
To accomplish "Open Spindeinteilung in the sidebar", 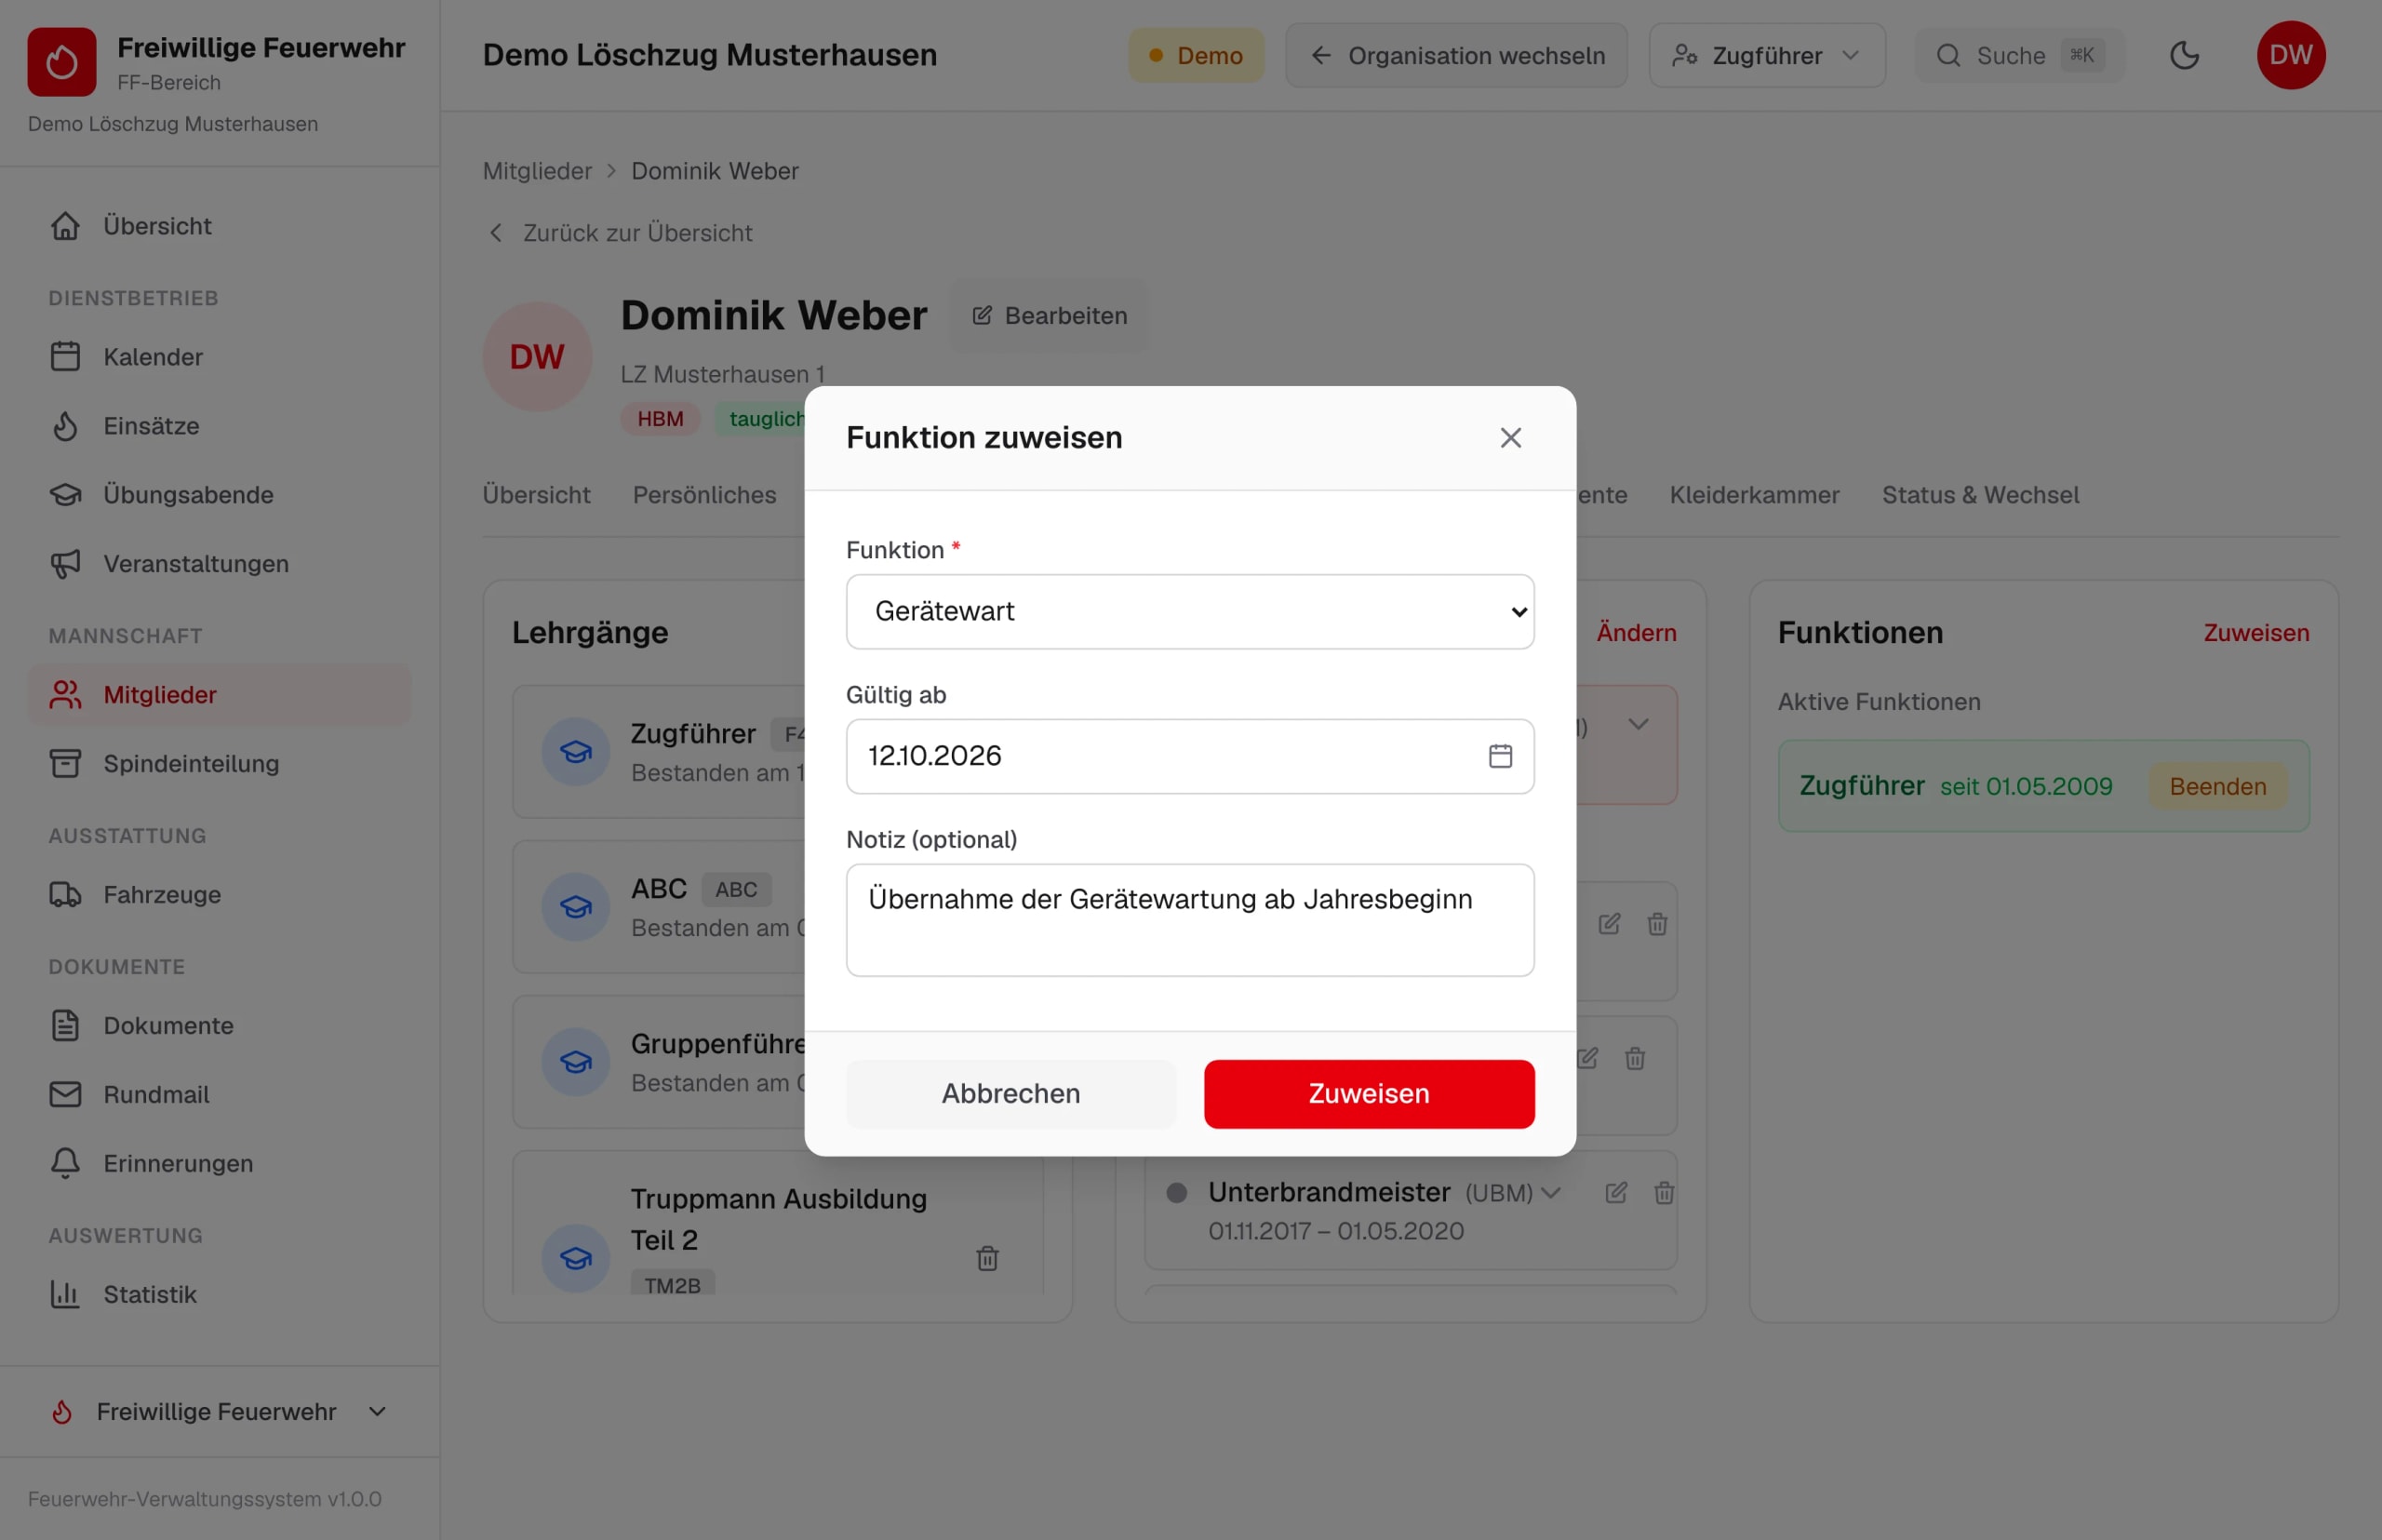I will tap(219, 764).
